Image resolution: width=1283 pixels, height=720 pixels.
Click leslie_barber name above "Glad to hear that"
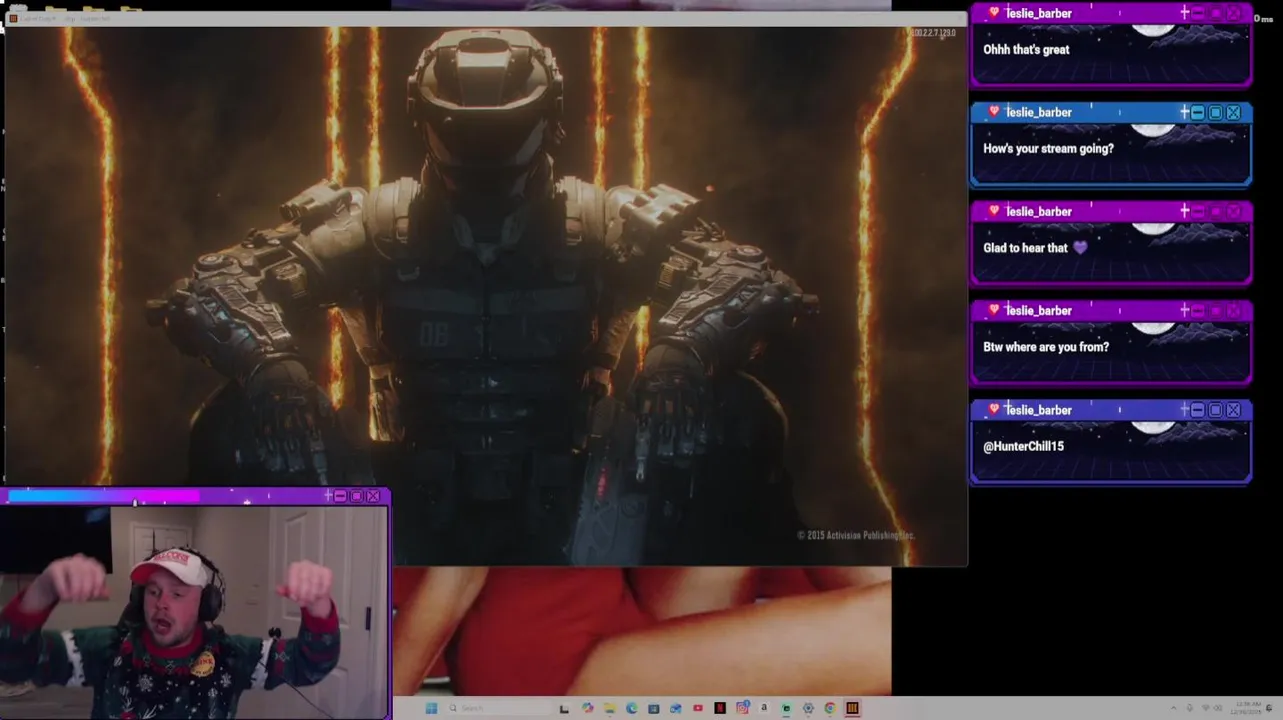(1038, 211)
